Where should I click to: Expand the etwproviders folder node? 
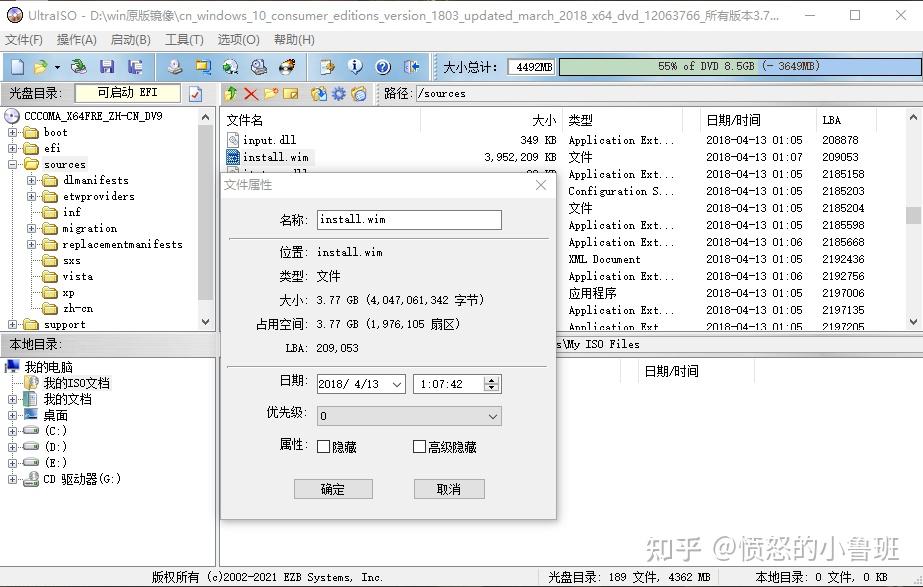[x=31, y=196]
